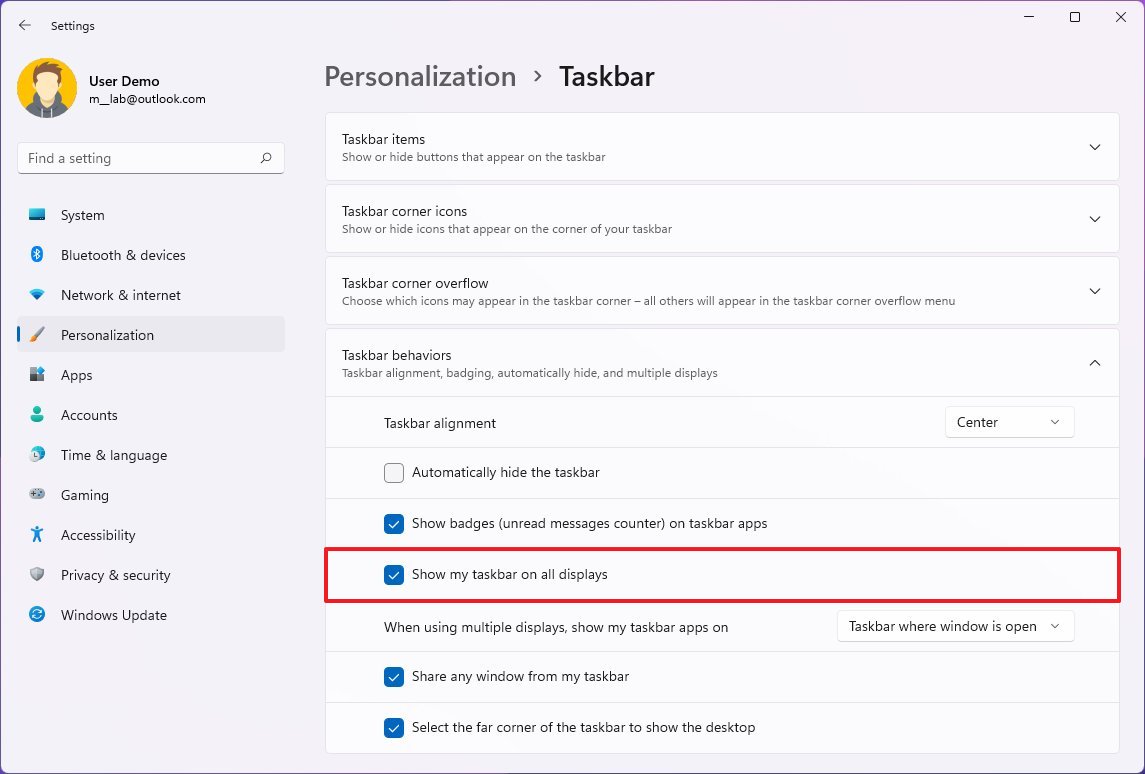Click the search magnifier icon
1145x774 pixels.
pos(266,158)
